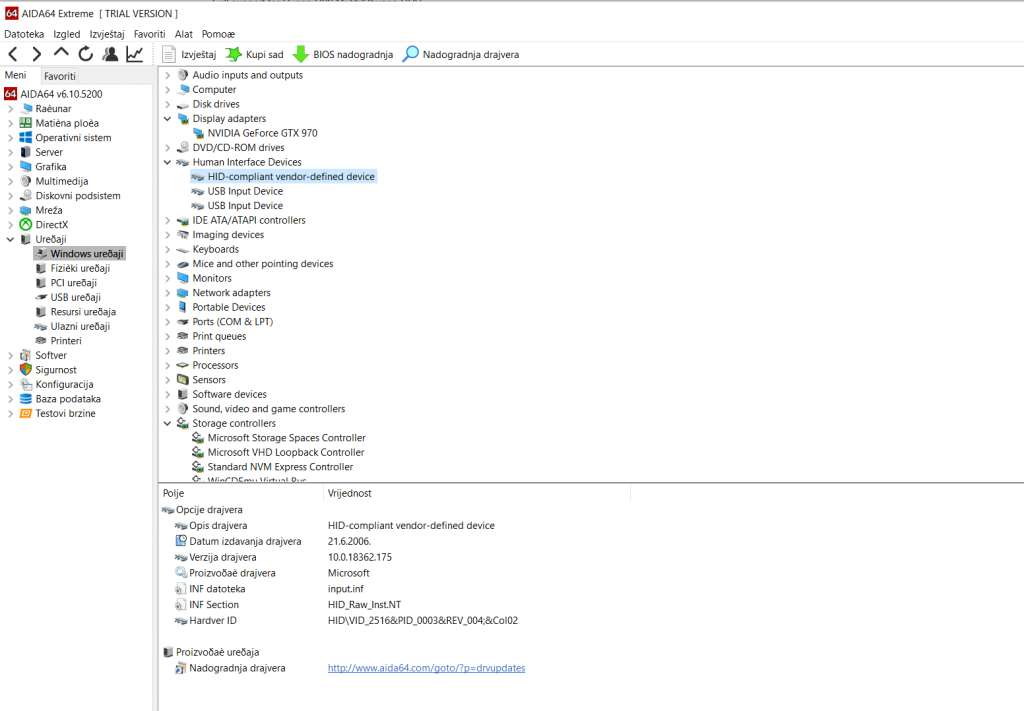Viewport: 1024px width, 711px height.
Task: Open the graph chart toolbar icon
Action: [x=135, y=54]
